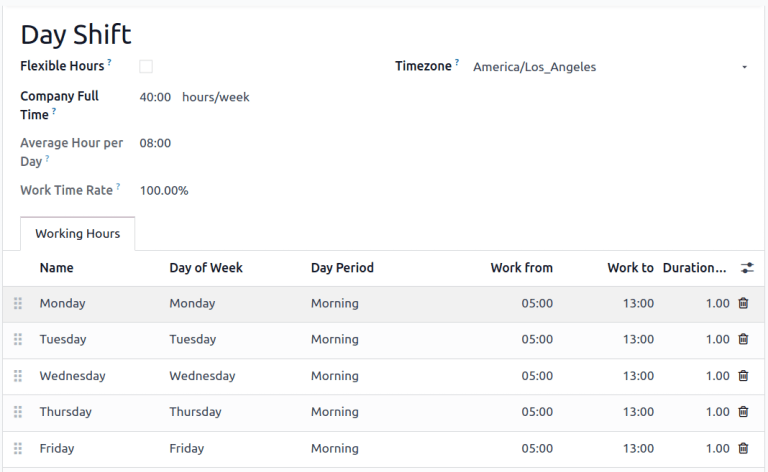Show help tooltip for Work Time Rate
The width and height of the screenshot is (768, 472).
click(117, 187)
